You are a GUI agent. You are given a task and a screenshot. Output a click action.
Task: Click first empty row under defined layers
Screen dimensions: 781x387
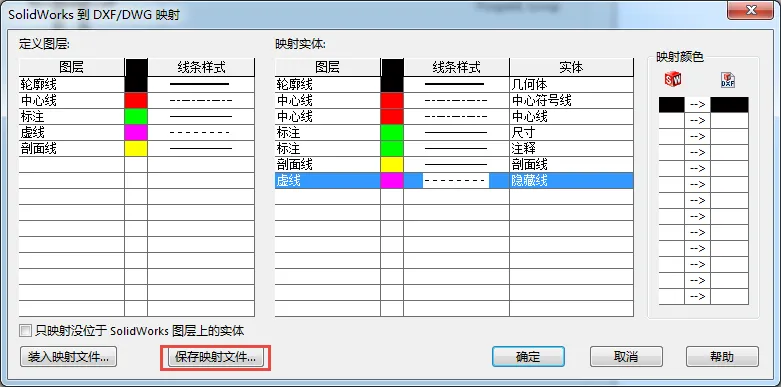tap(136, 164)
